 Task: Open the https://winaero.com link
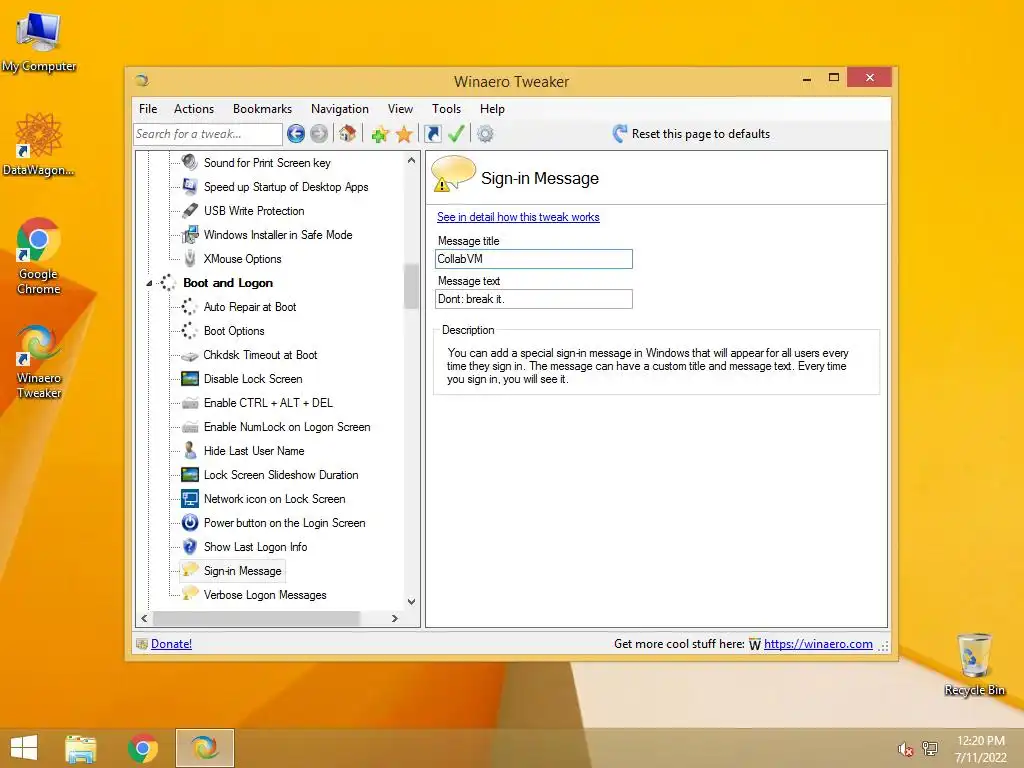[x=818, y=644]
